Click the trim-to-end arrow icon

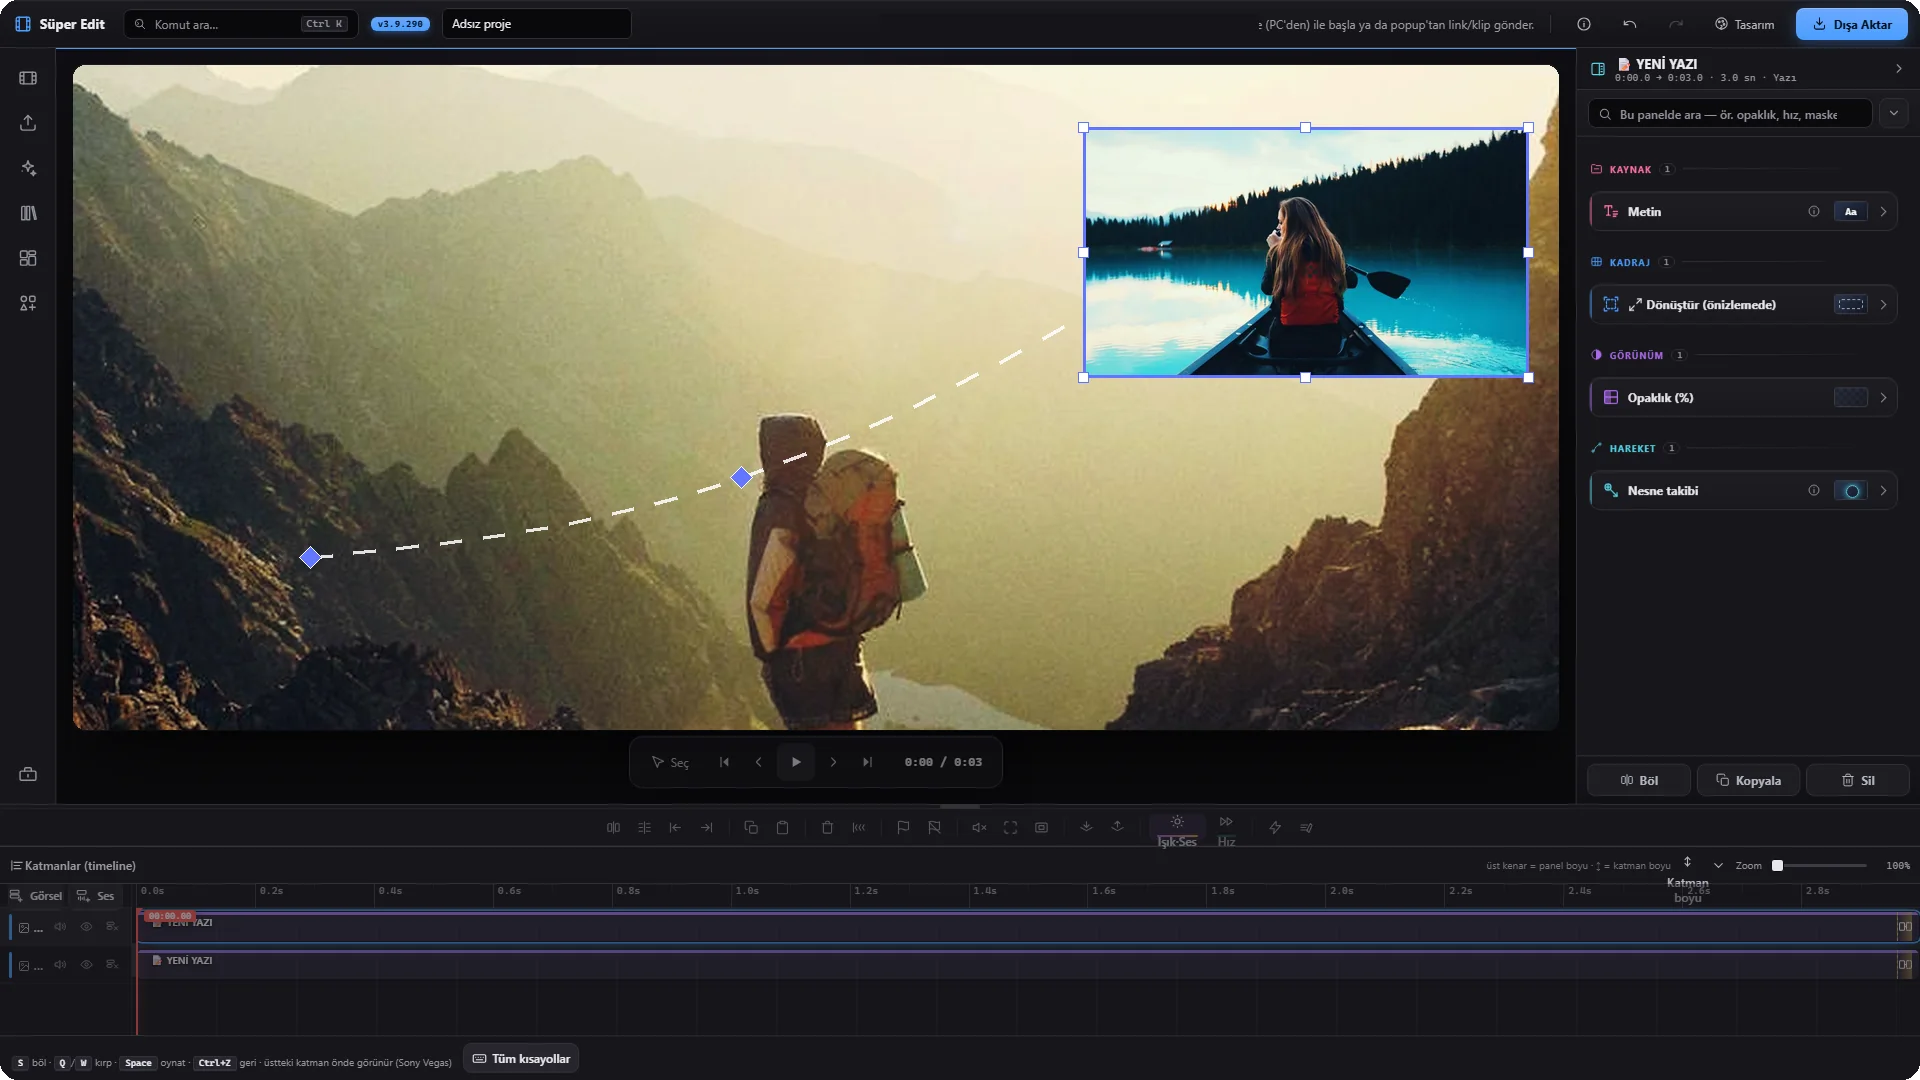tap(707, 828)
